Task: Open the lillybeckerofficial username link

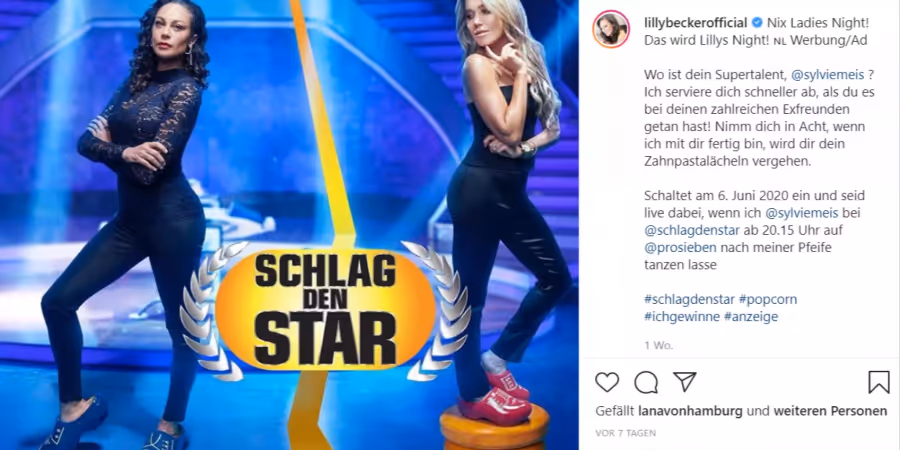Action: pyautogui.click(x=696, y=23)
